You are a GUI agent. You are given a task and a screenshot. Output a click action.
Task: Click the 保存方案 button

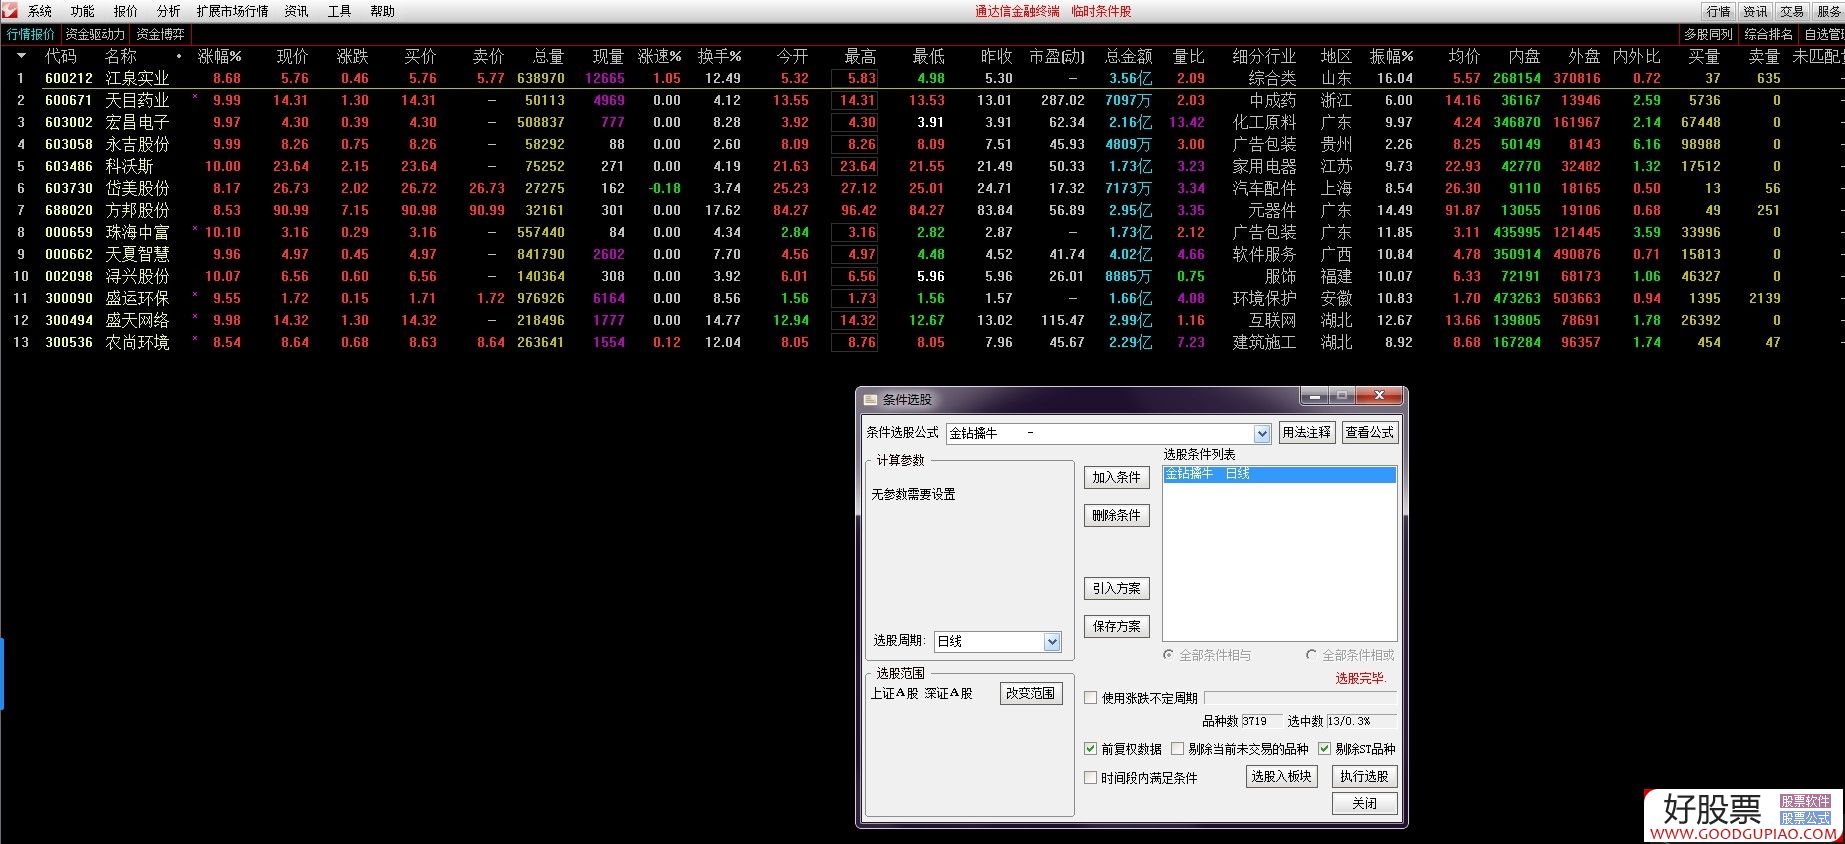coord(1116,626)
